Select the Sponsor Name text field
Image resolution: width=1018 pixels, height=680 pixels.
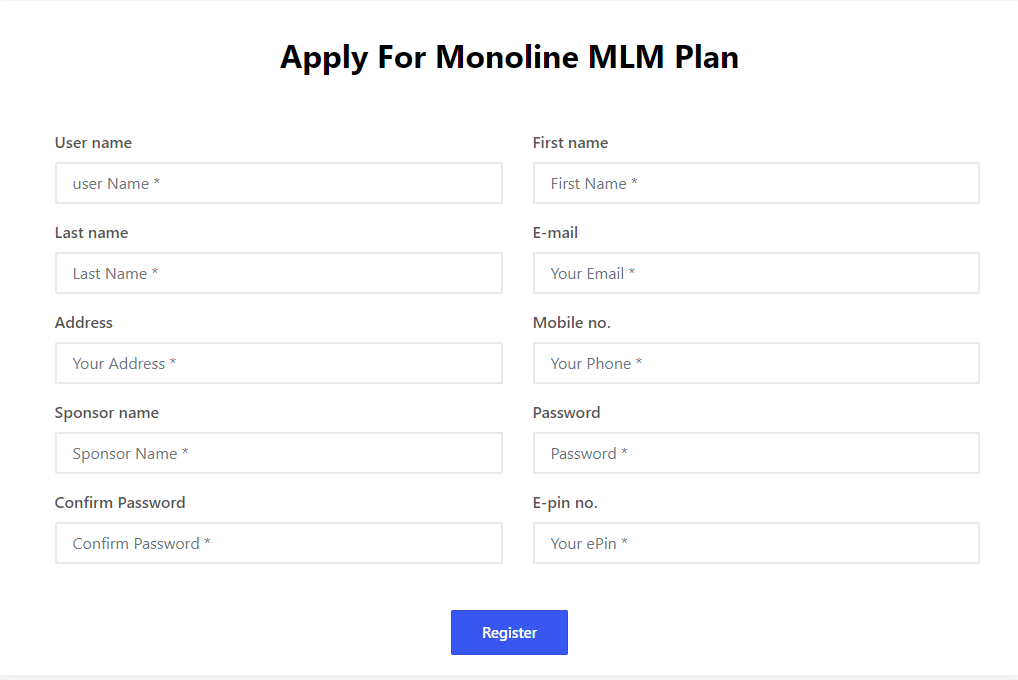pyautogui.click(x=278, y=454)
